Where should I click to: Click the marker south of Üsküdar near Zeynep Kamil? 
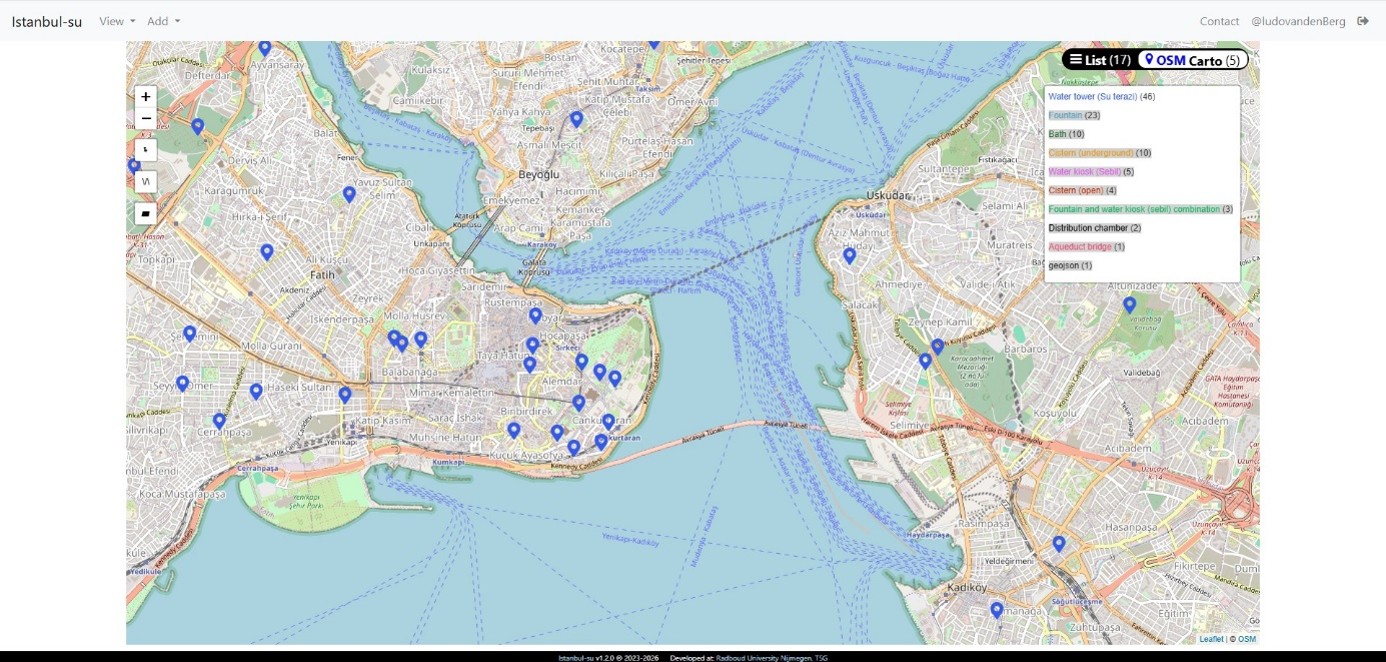pos(937,346)
